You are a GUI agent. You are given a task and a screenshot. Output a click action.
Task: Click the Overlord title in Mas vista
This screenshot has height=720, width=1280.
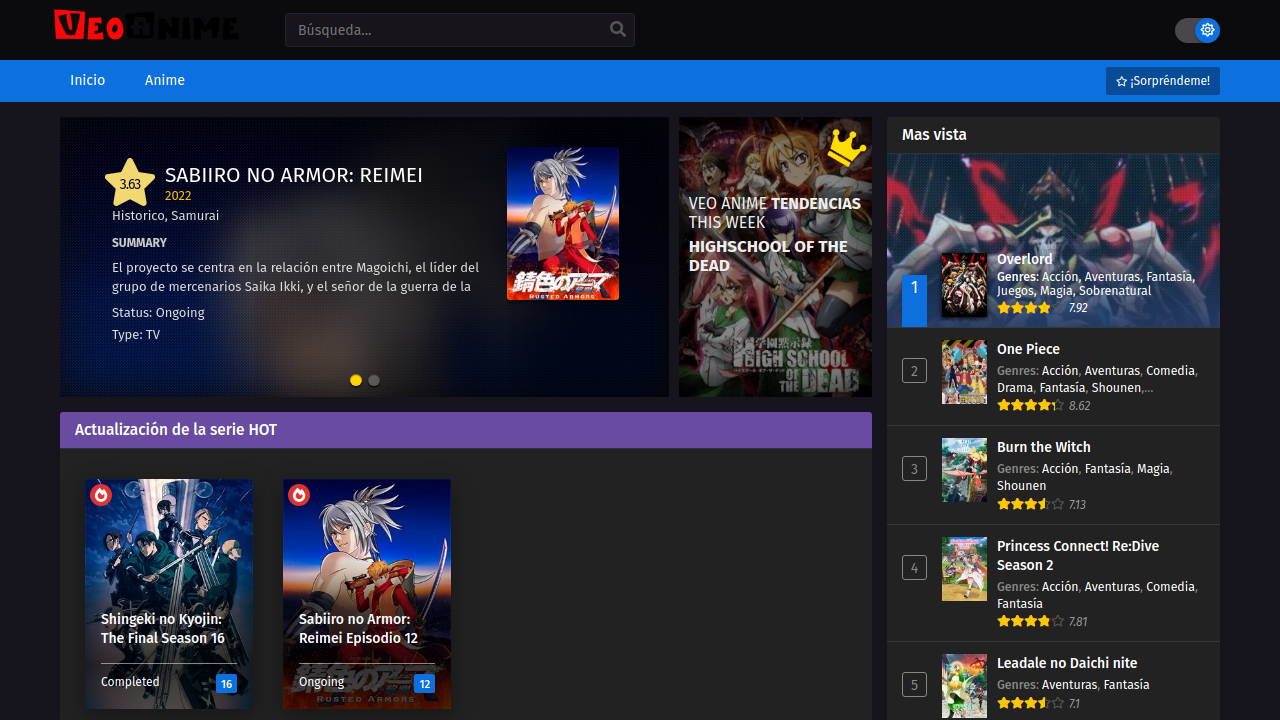[x=1025, y=259]
